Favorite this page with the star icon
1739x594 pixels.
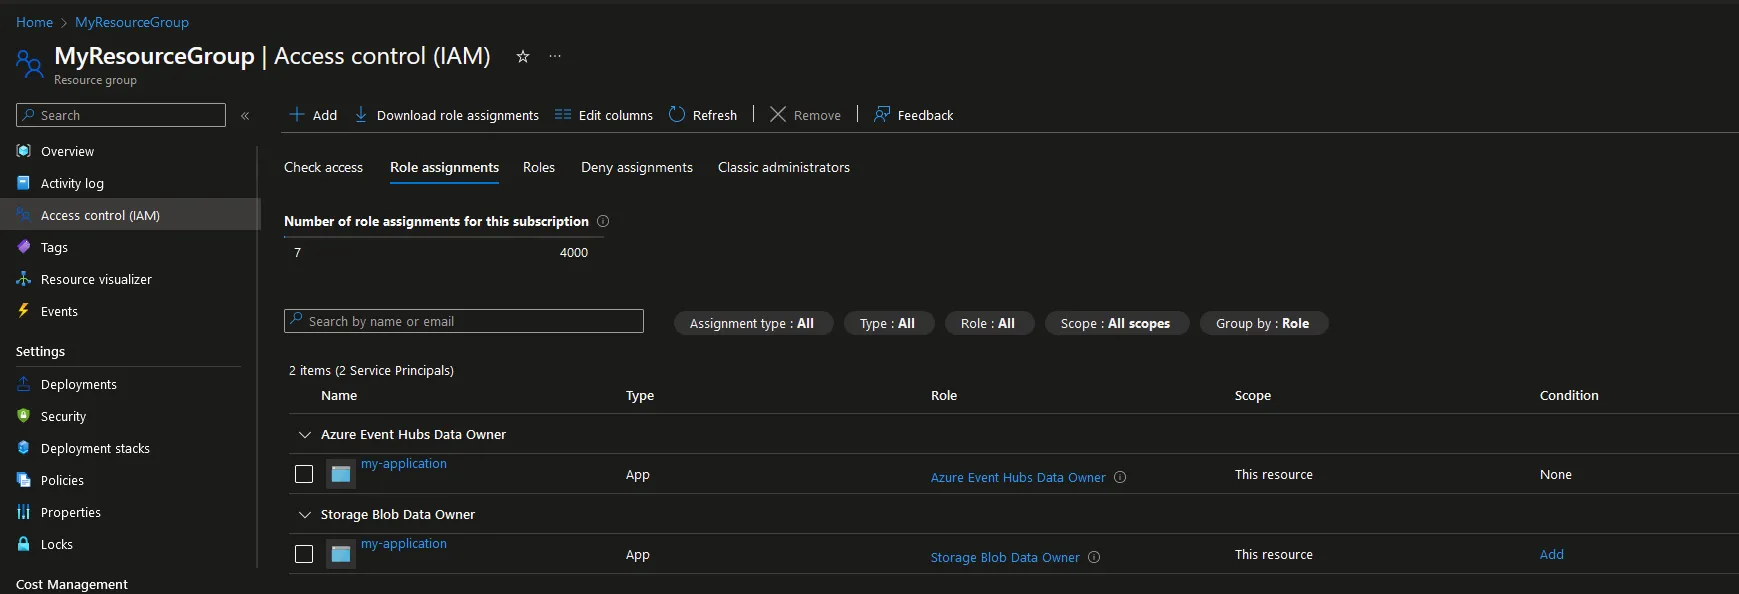pos(522,57)
